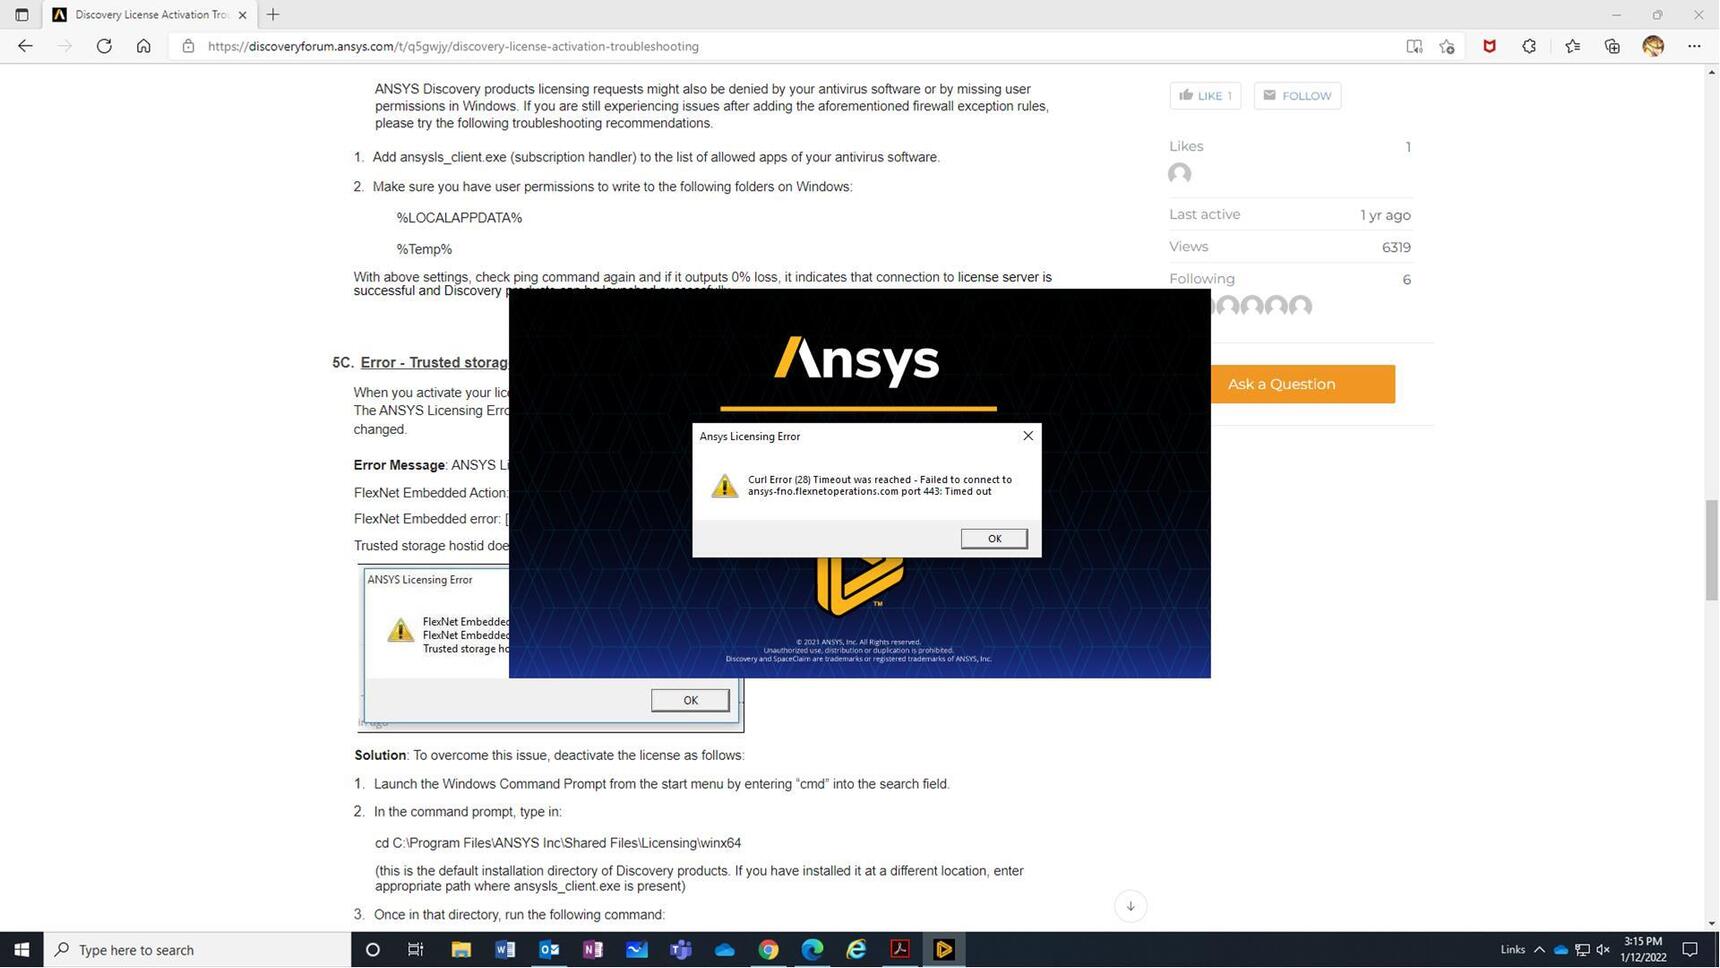Screen dimensions: 1720x968
Task: Click the McAfee shield extension icon
Action: click(x=1489, y=46)
